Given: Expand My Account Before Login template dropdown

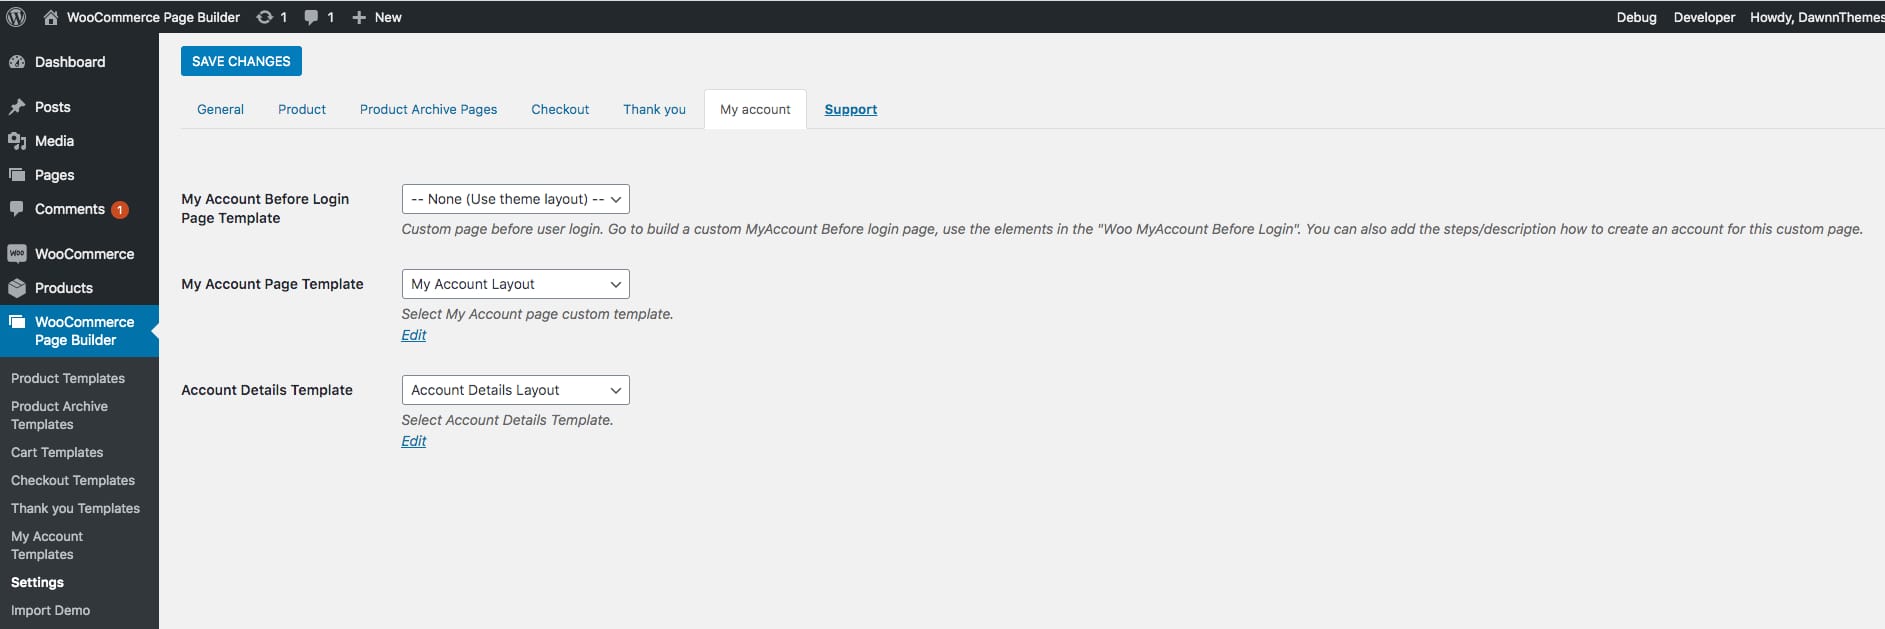Looking at the screenshot, I should (515, 199).
